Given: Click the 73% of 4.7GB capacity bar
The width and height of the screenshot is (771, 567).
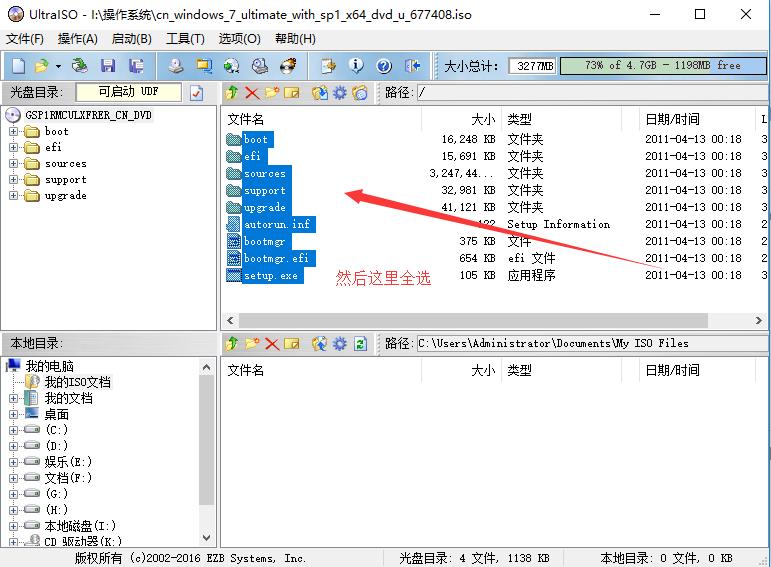Looking at the screenshot, I should pyautogui.click(x=663, y=65).
